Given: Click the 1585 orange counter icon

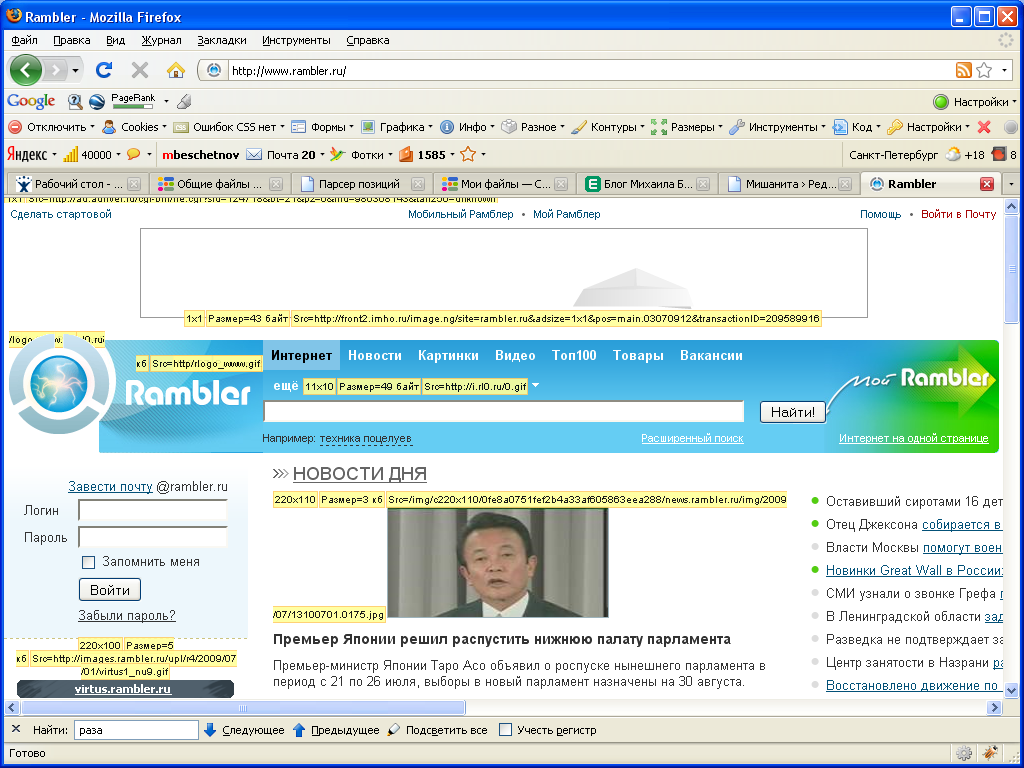Looking at the screenshot, I should click(x=406, y=155).
